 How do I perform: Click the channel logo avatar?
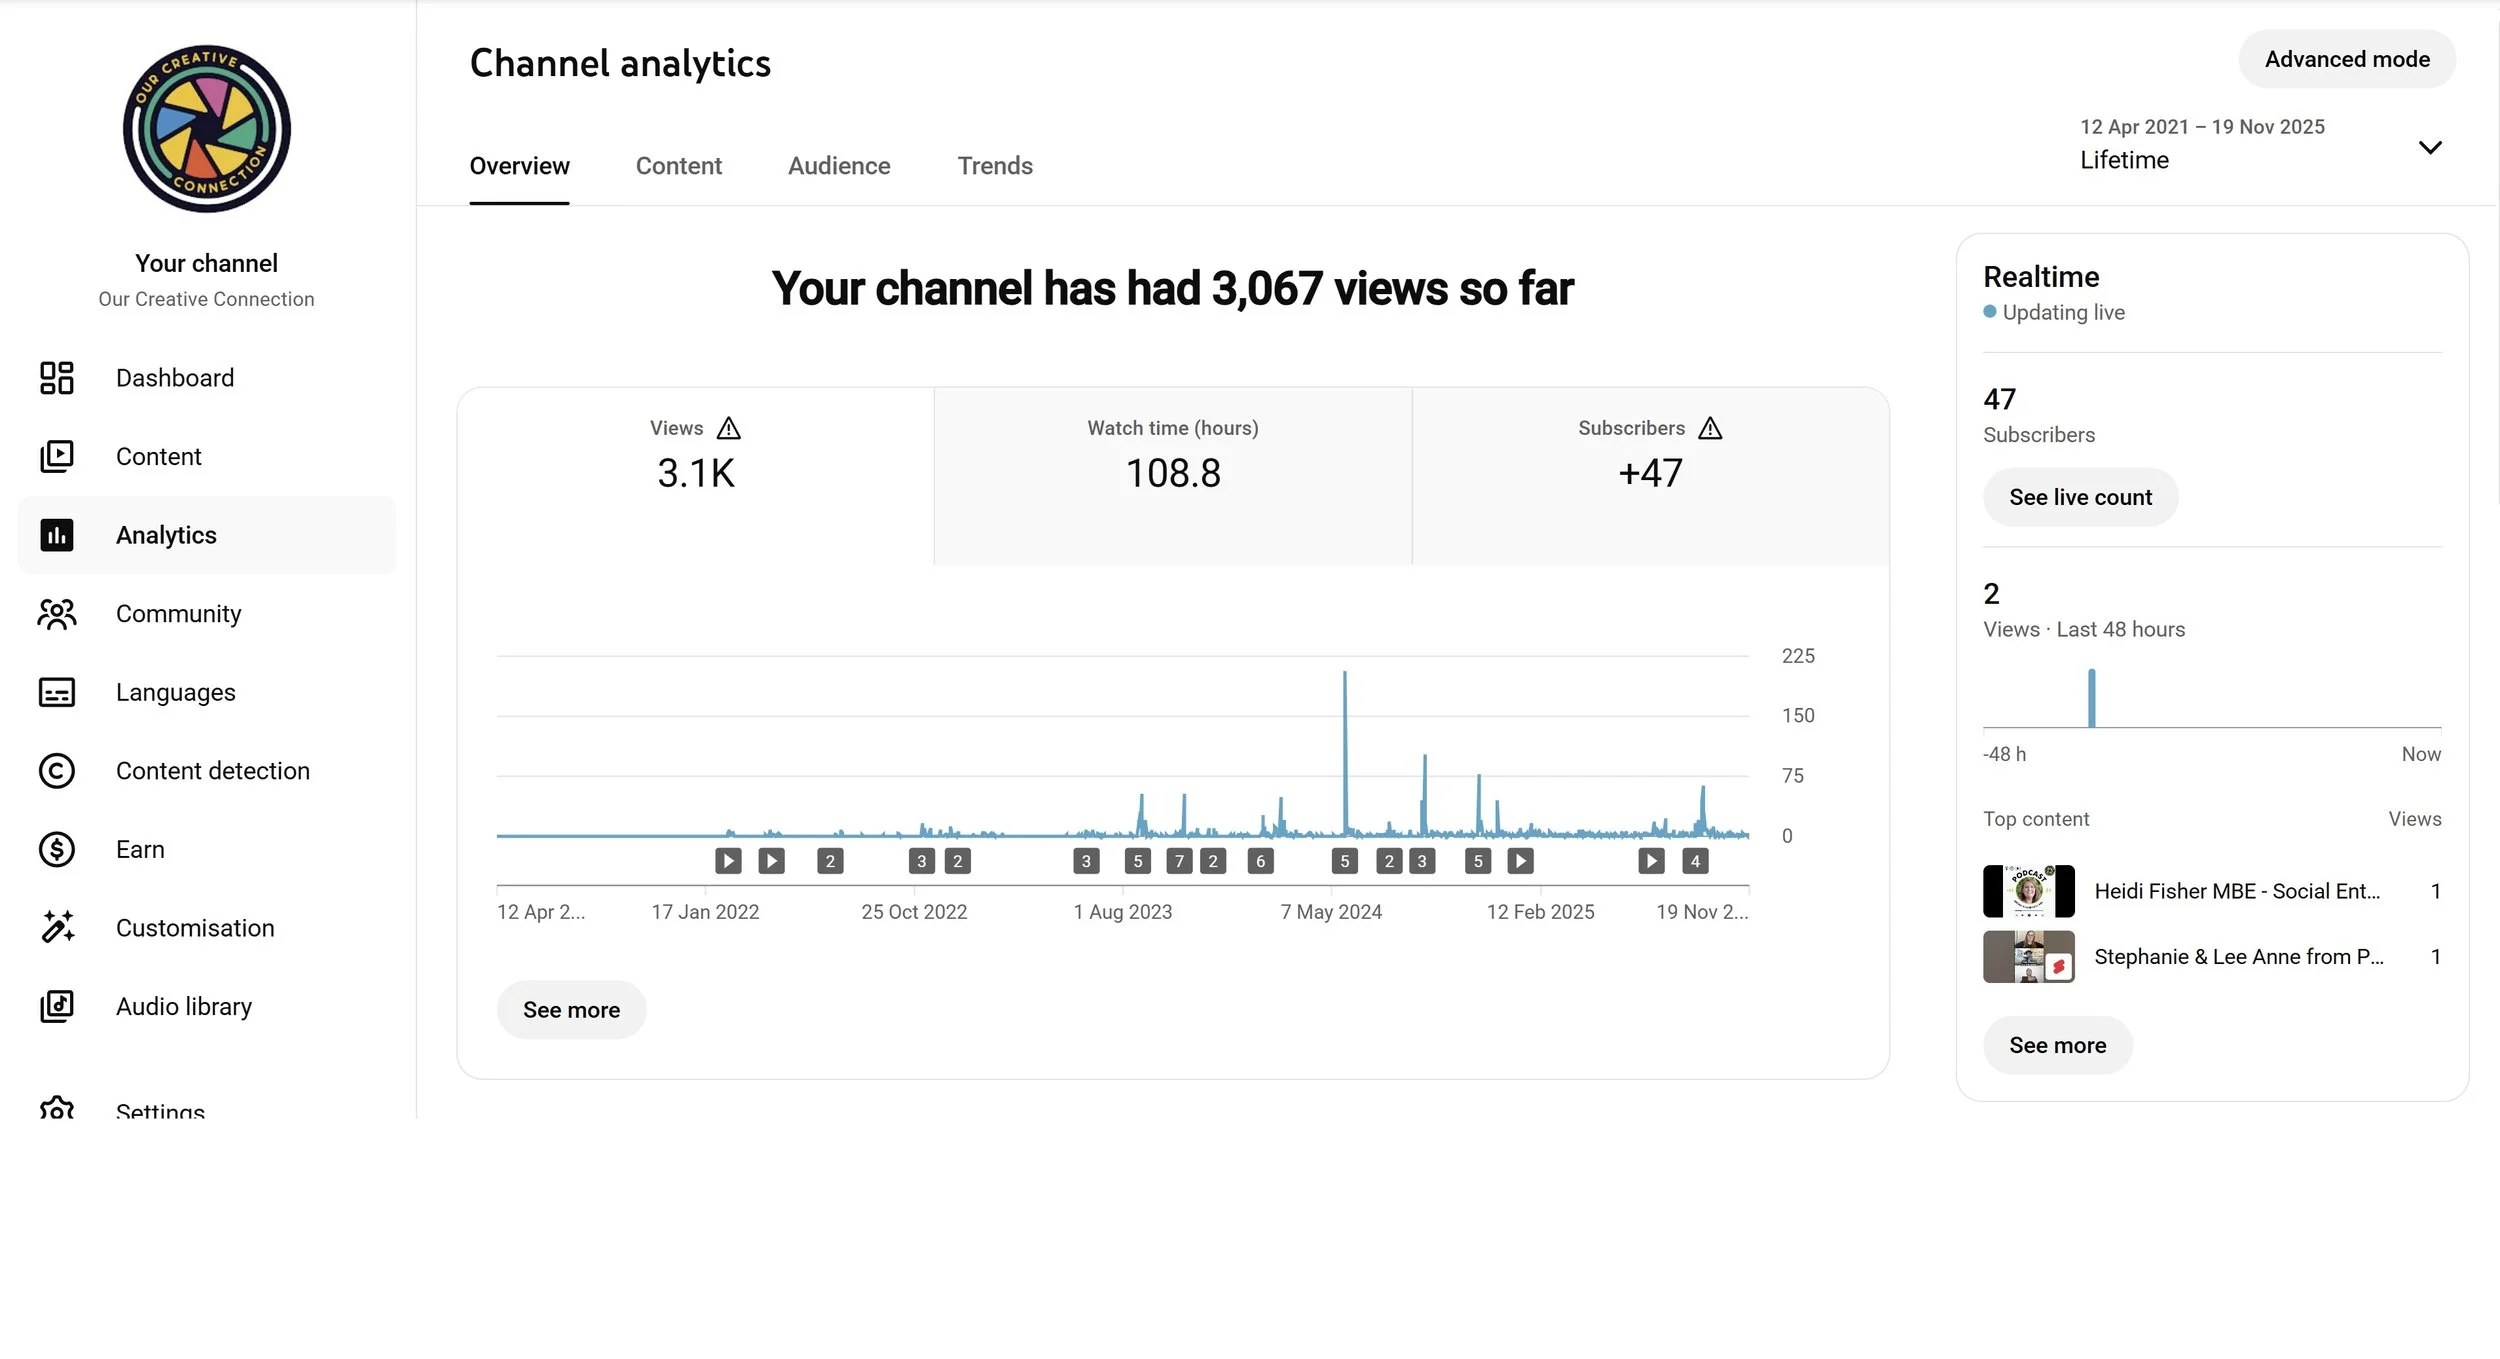coord(207,128)
